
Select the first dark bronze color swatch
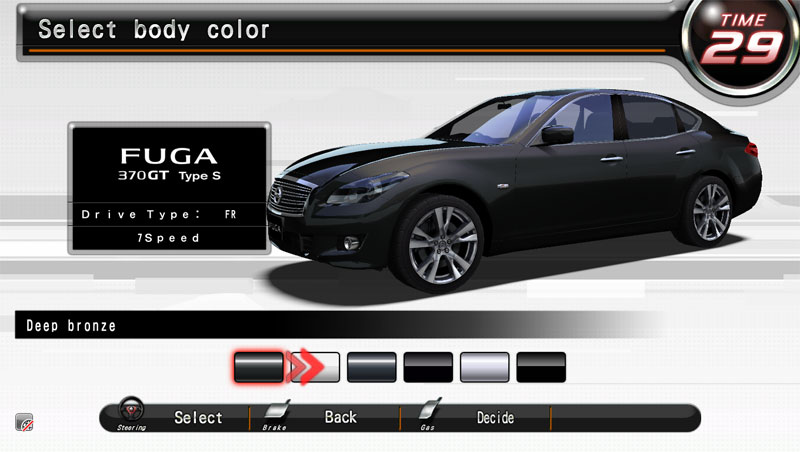(x=259, y=367)
